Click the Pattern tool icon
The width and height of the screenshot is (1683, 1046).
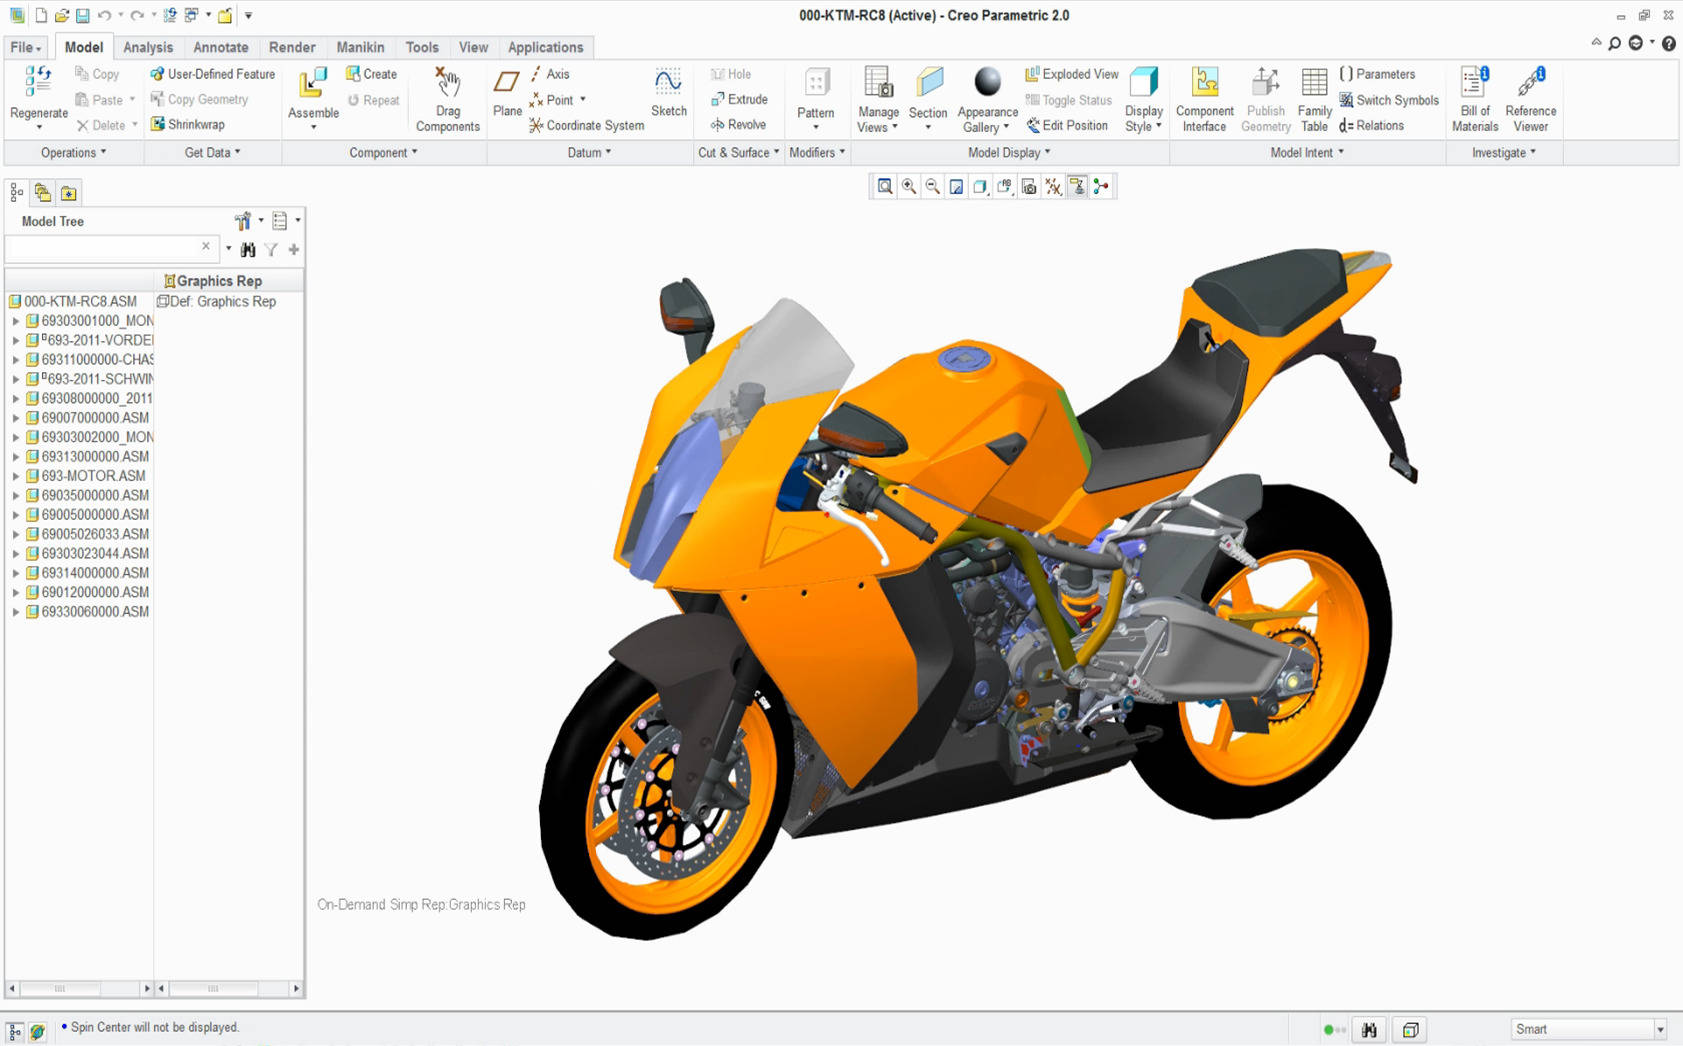(x=816, y=83)
